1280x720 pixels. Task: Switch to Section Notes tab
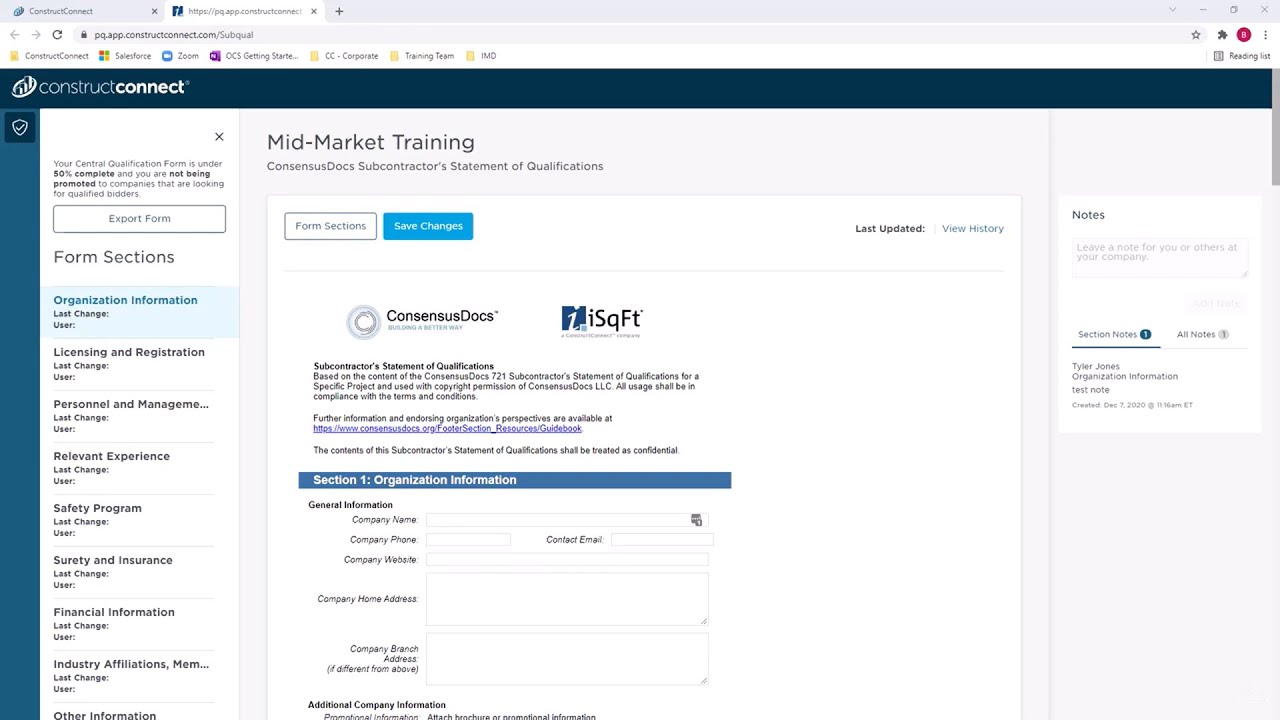point(1115,334)
